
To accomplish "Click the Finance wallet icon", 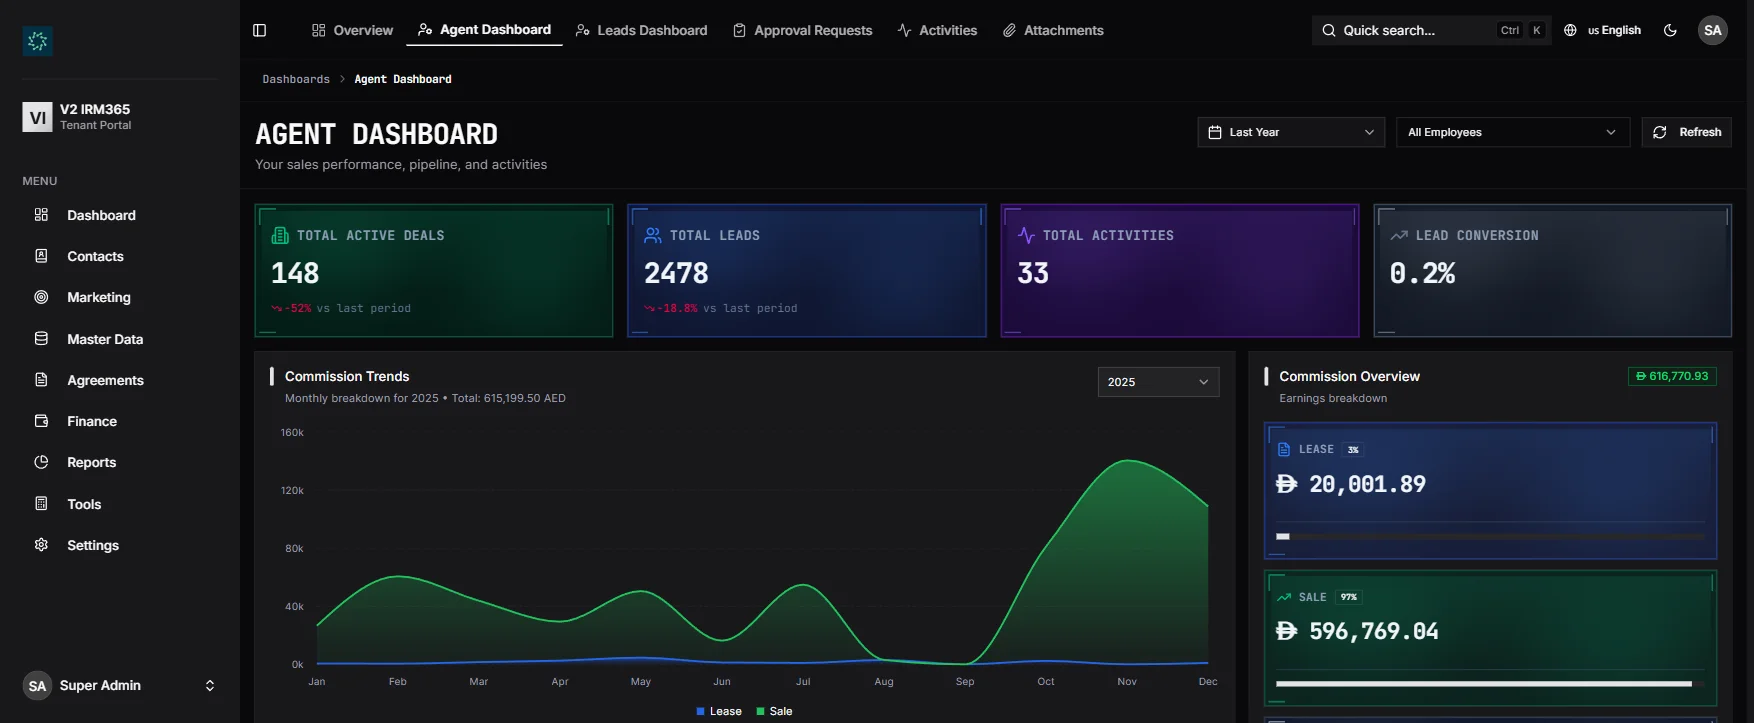I will point(41,421).
